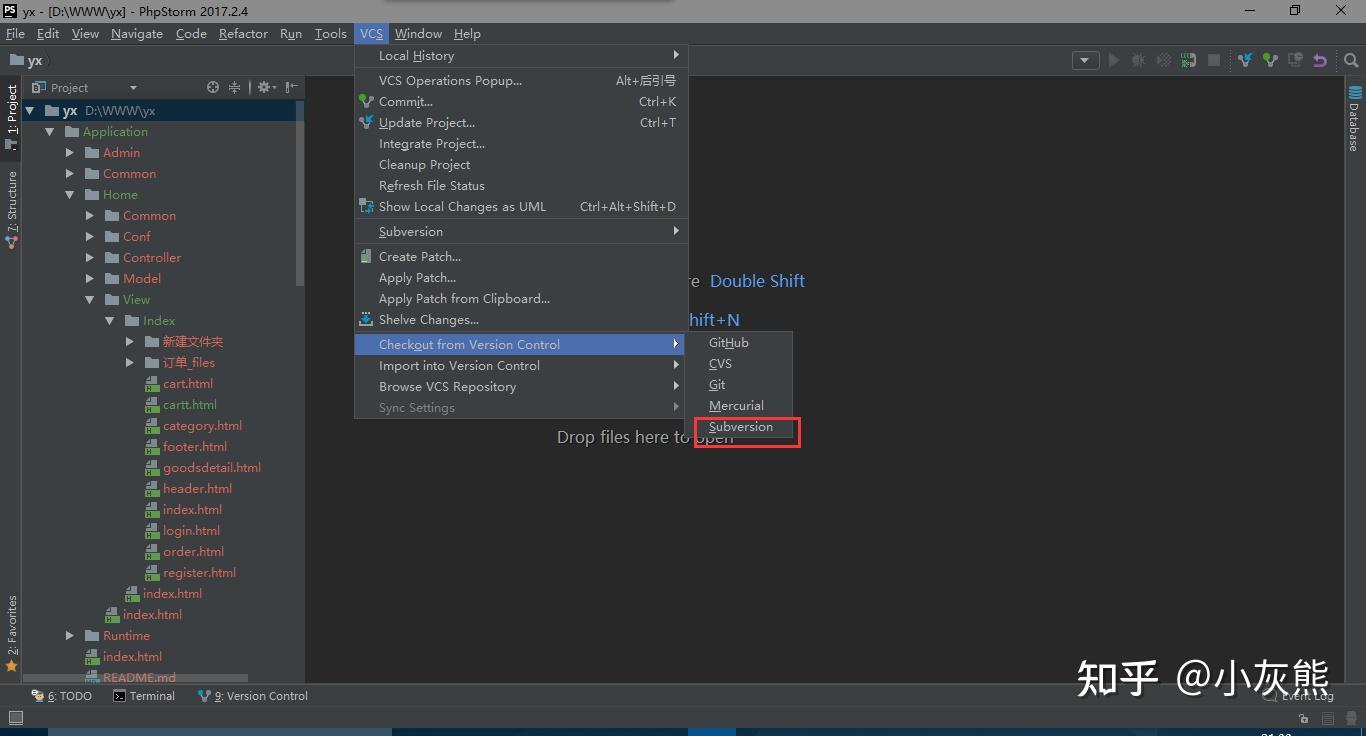Expand the Controller folder
Image resolution: width=1366 pixels, height=736 pixels.
(90, 257)
